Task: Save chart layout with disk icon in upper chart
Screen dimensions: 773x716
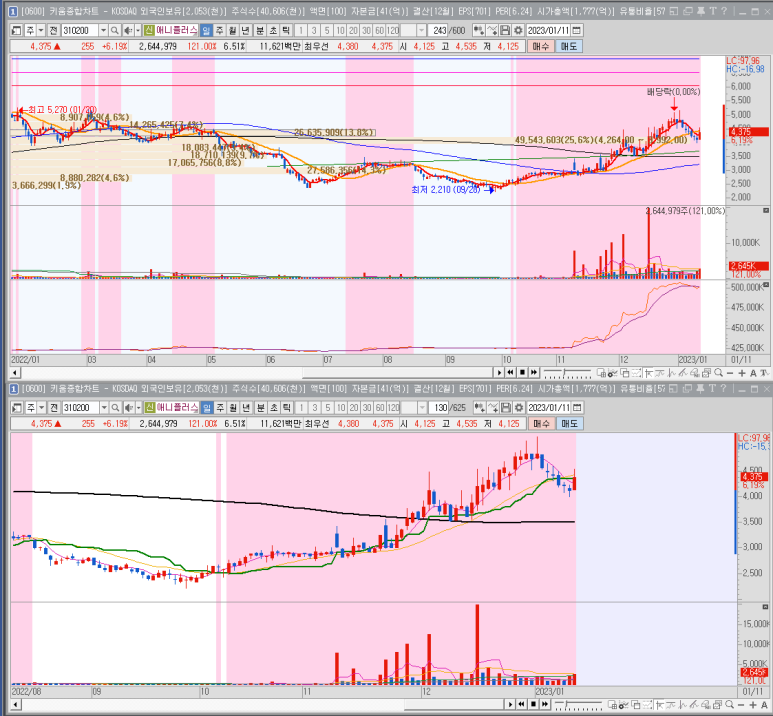Action: (x=505, y=31)
